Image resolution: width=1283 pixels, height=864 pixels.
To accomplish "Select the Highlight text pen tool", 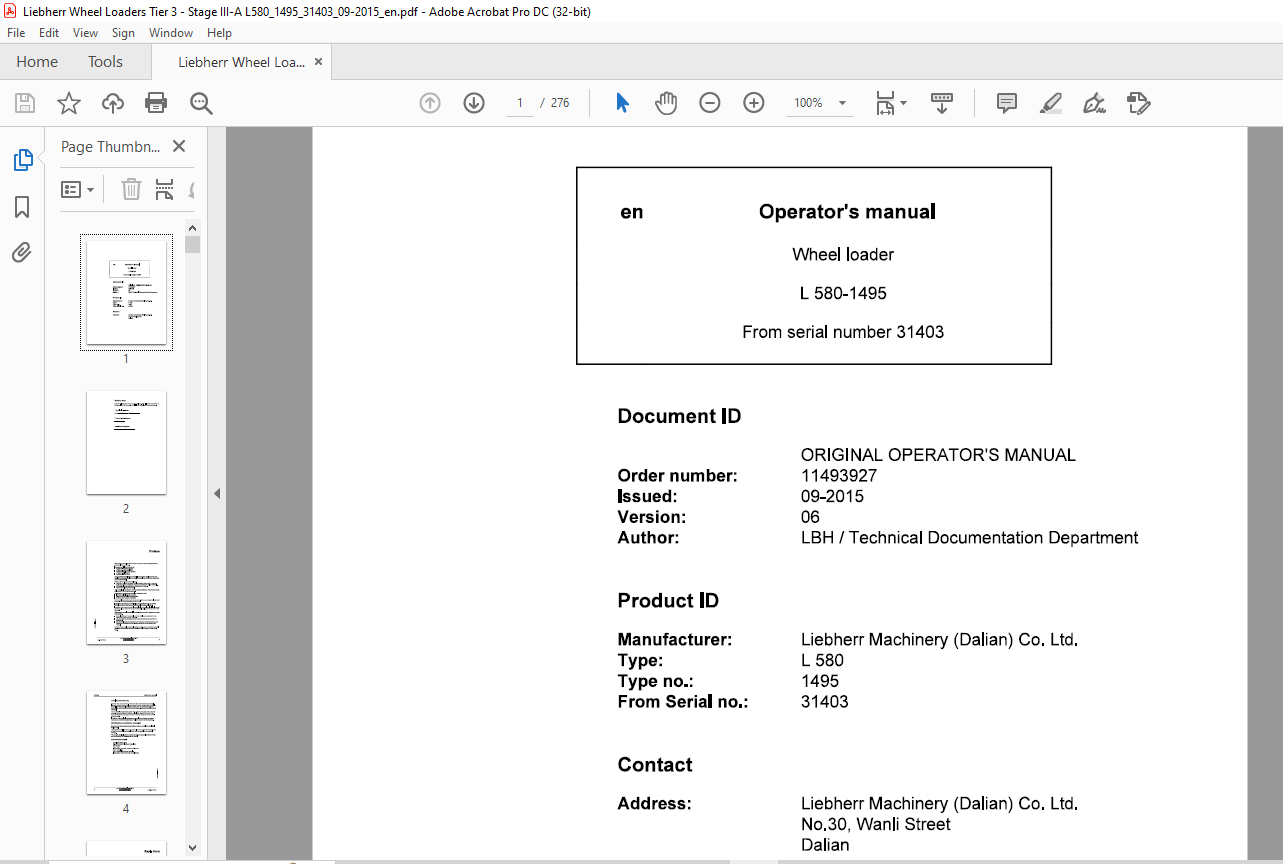I will 1050,103.
